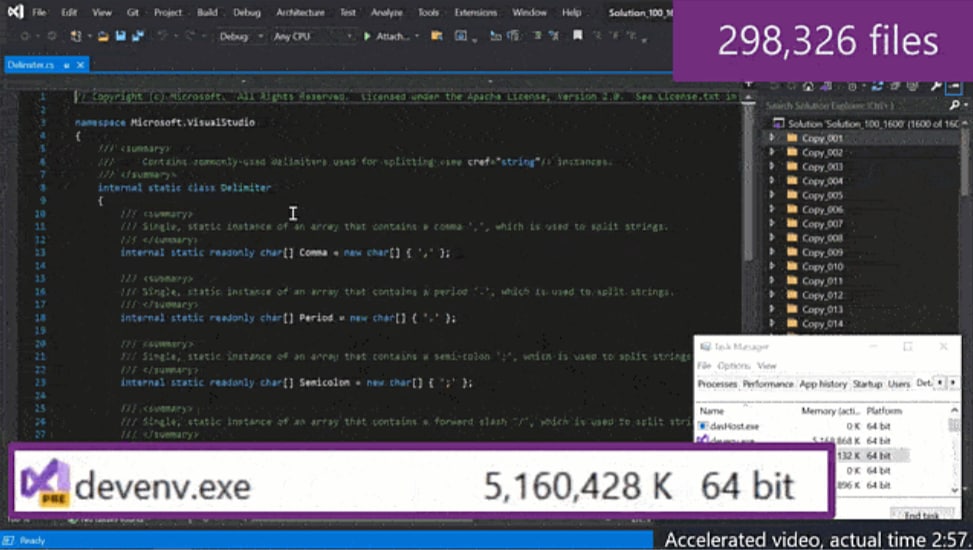This screenshot has height=550, width=973.
Task: Open Solution Explorer properties wrench icon
Action: pyautogui.click(x=936, y=86)
